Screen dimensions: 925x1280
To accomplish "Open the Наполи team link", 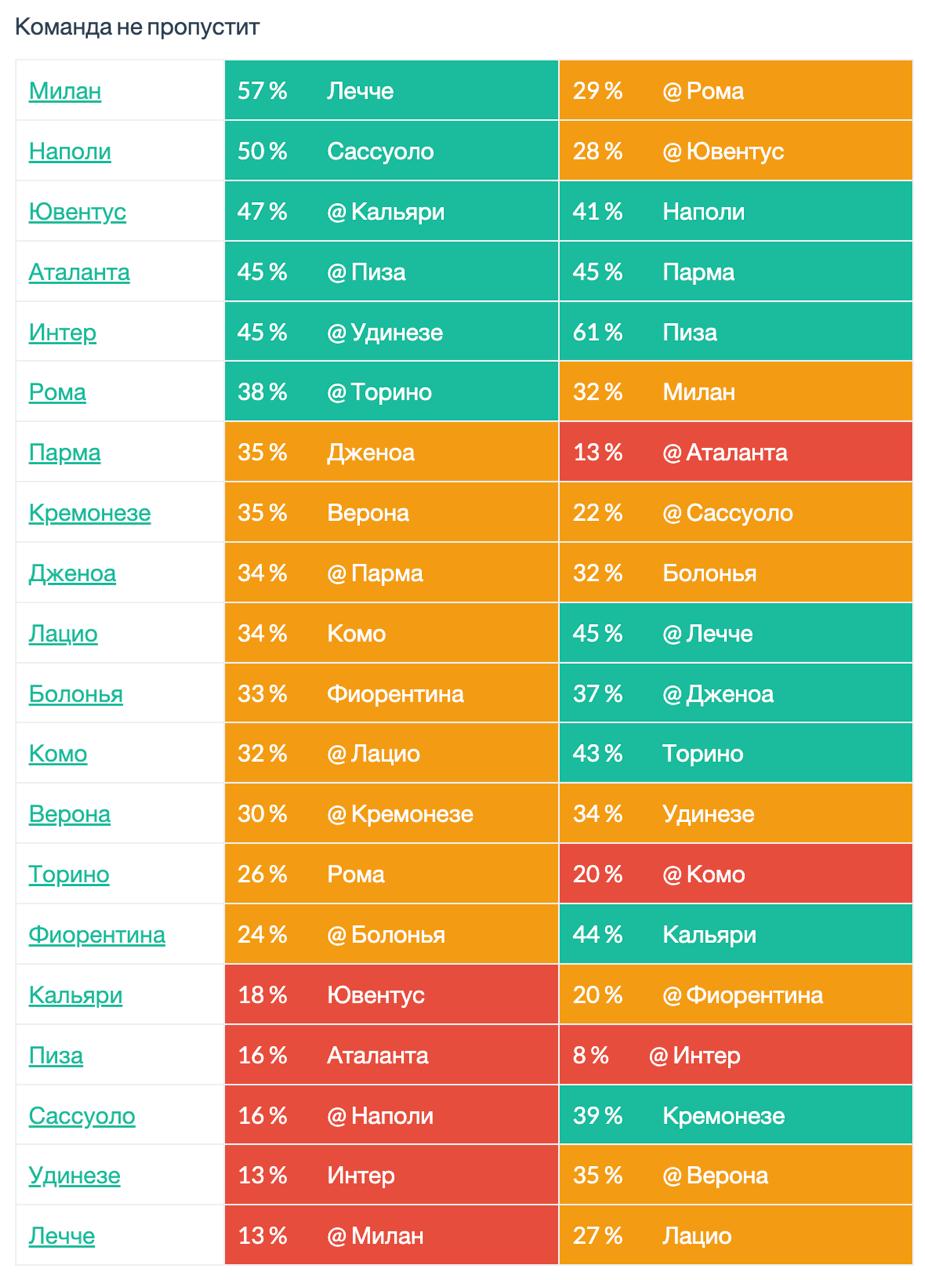I will (x=70, y=151).
